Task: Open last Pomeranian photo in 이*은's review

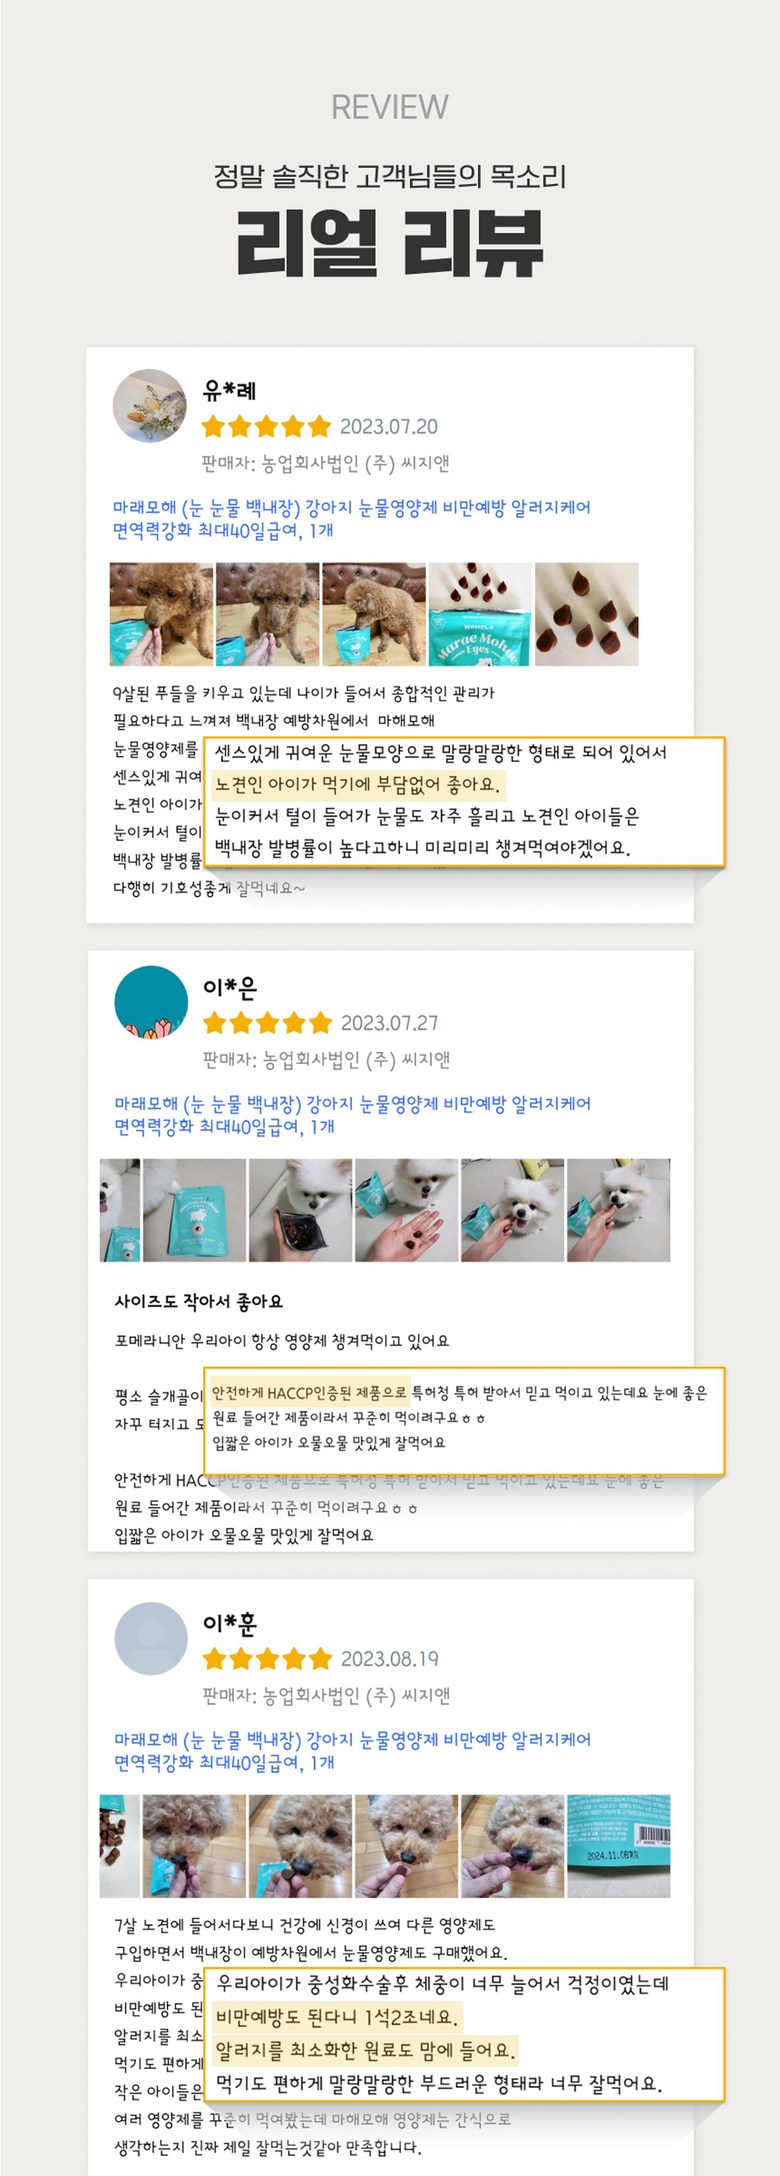Action: click(619, 1210)
